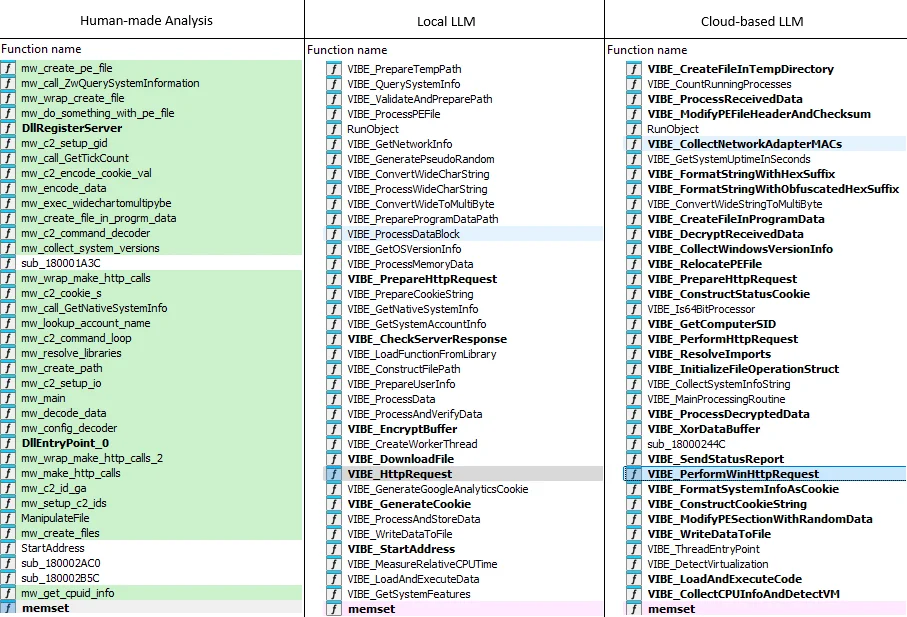This screenshot has width=907, height=617.
Task: Select VIBE_FormatStringWithObfuscatedHexSuffix function
Action: (765, 189)
